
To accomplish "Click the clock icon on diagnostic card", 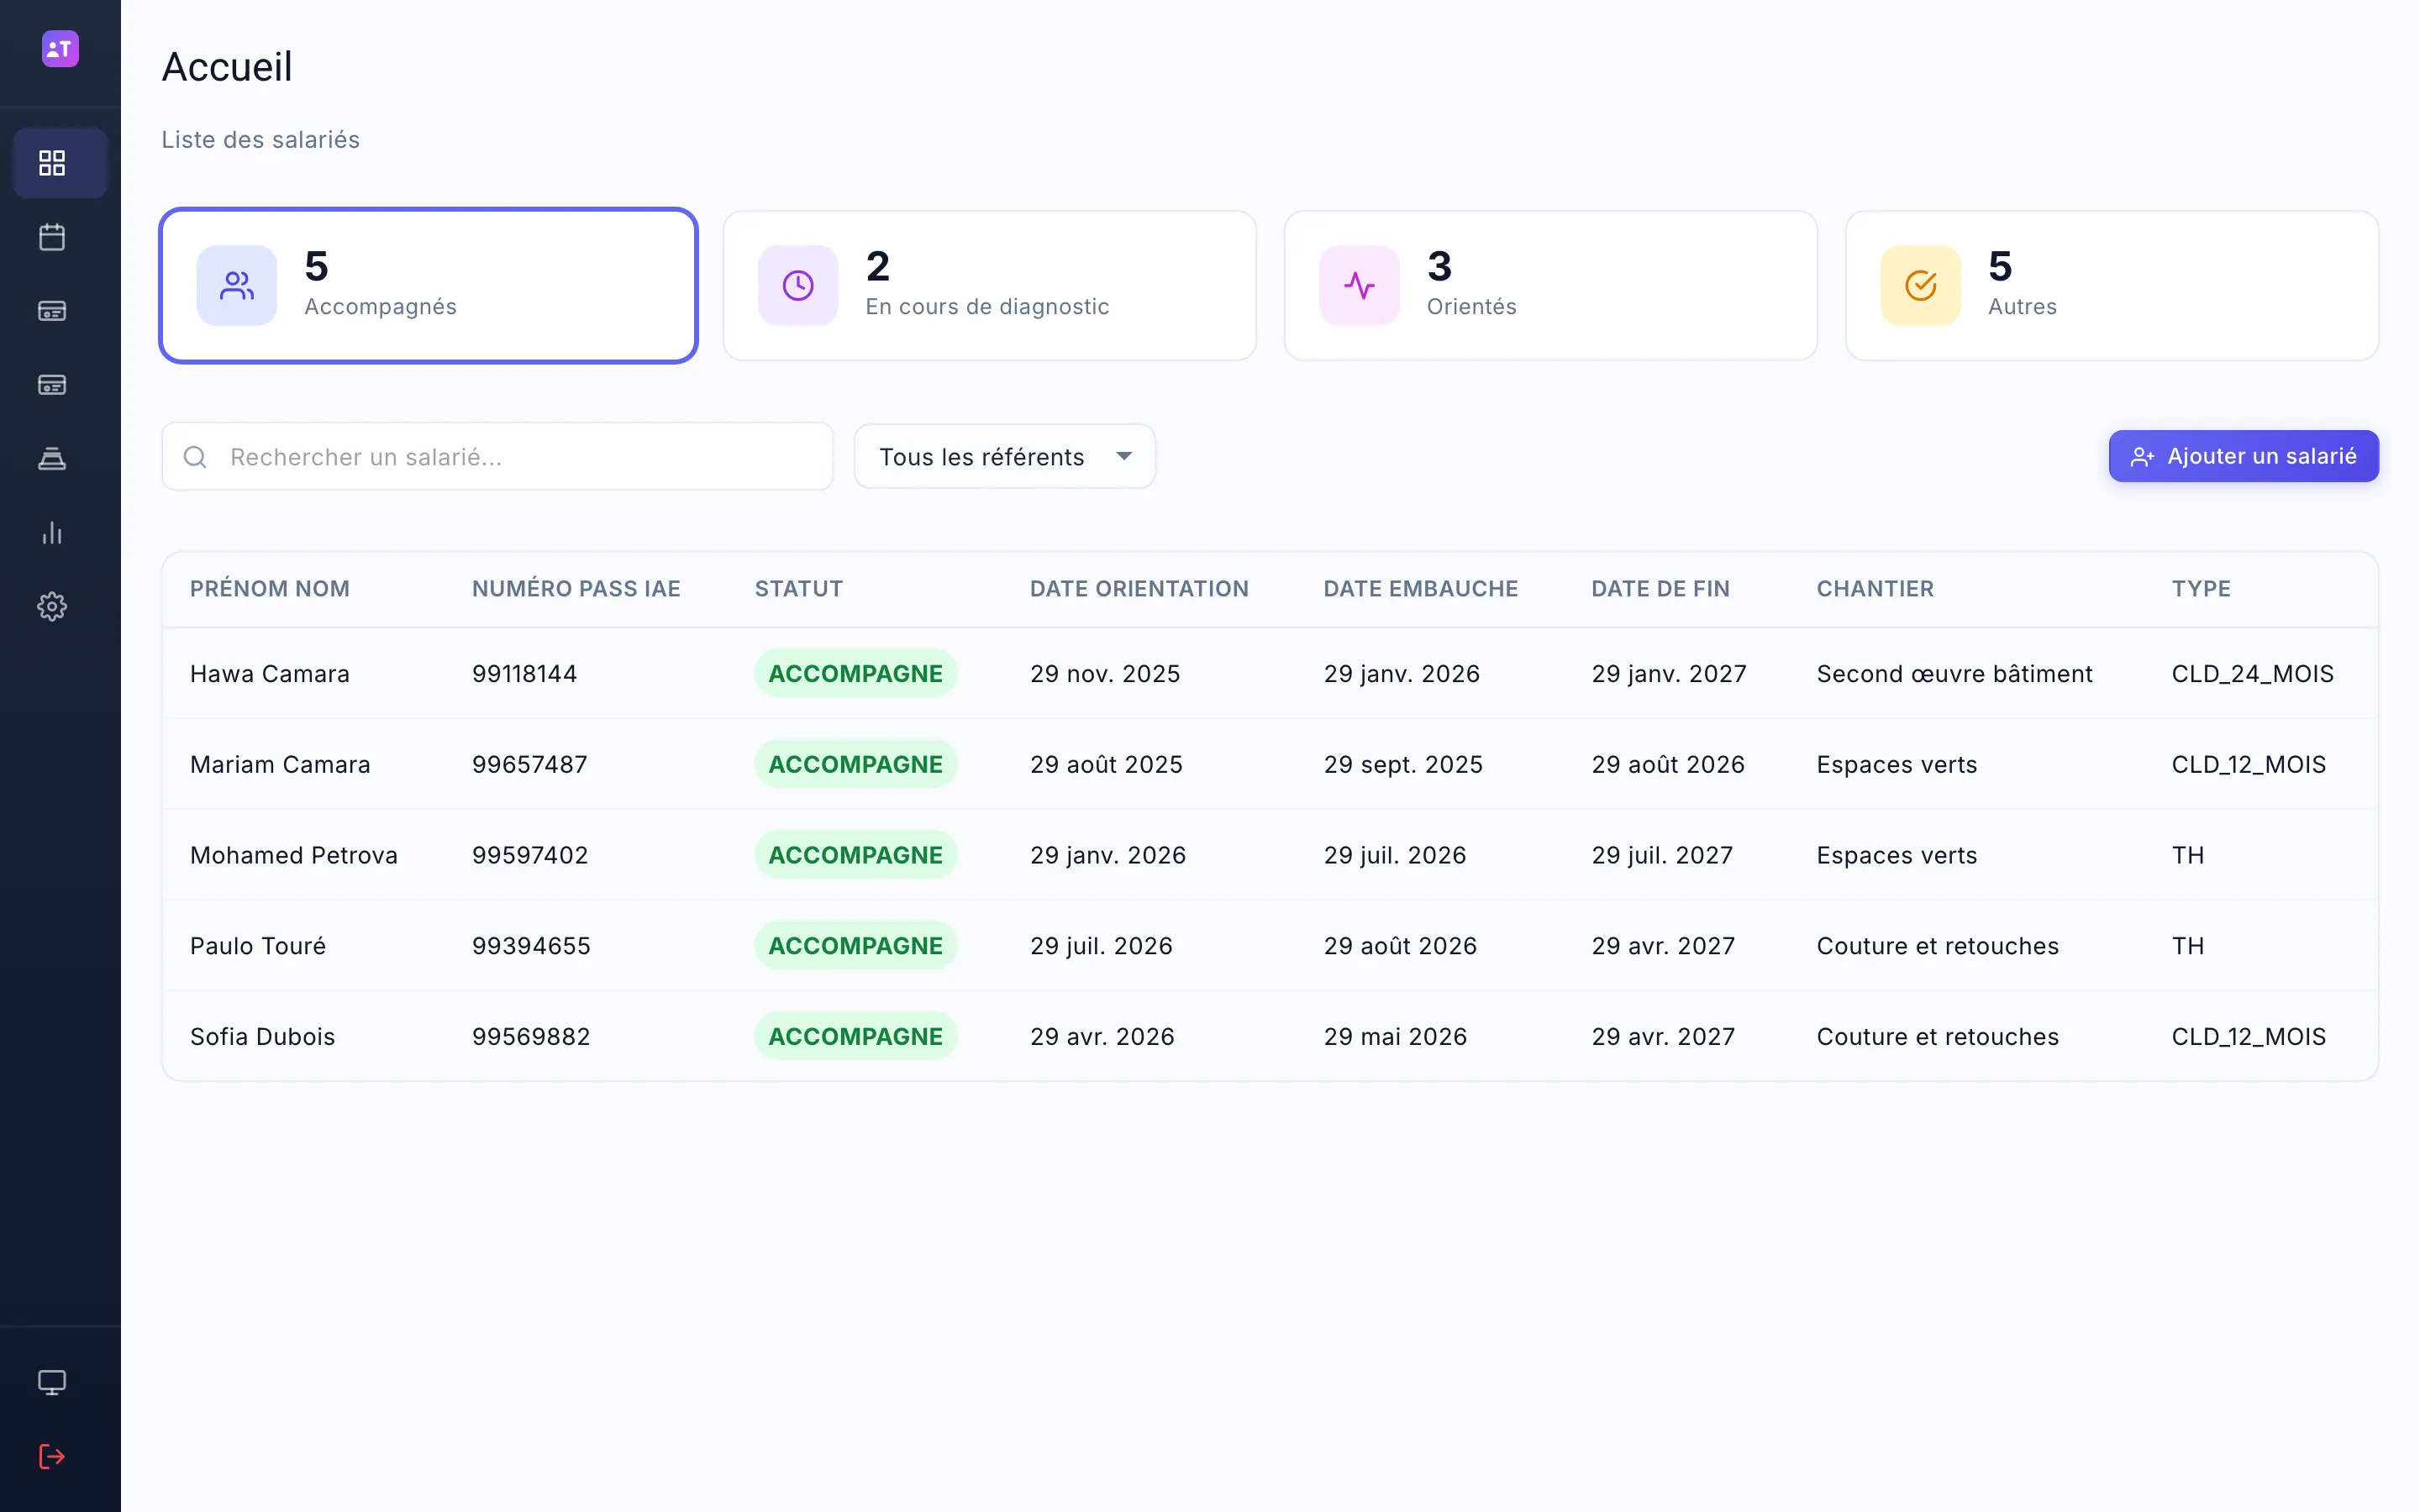I will click(798, 286).
